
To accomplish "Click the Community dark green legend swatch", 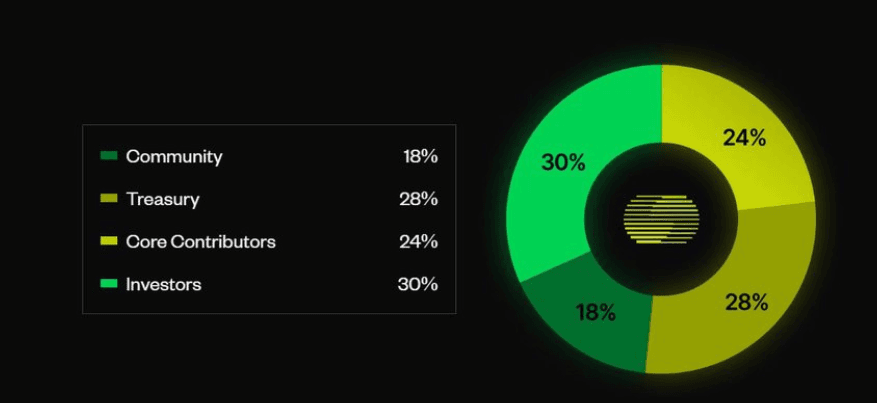I will pyautogui.click(x=109, y=156).
